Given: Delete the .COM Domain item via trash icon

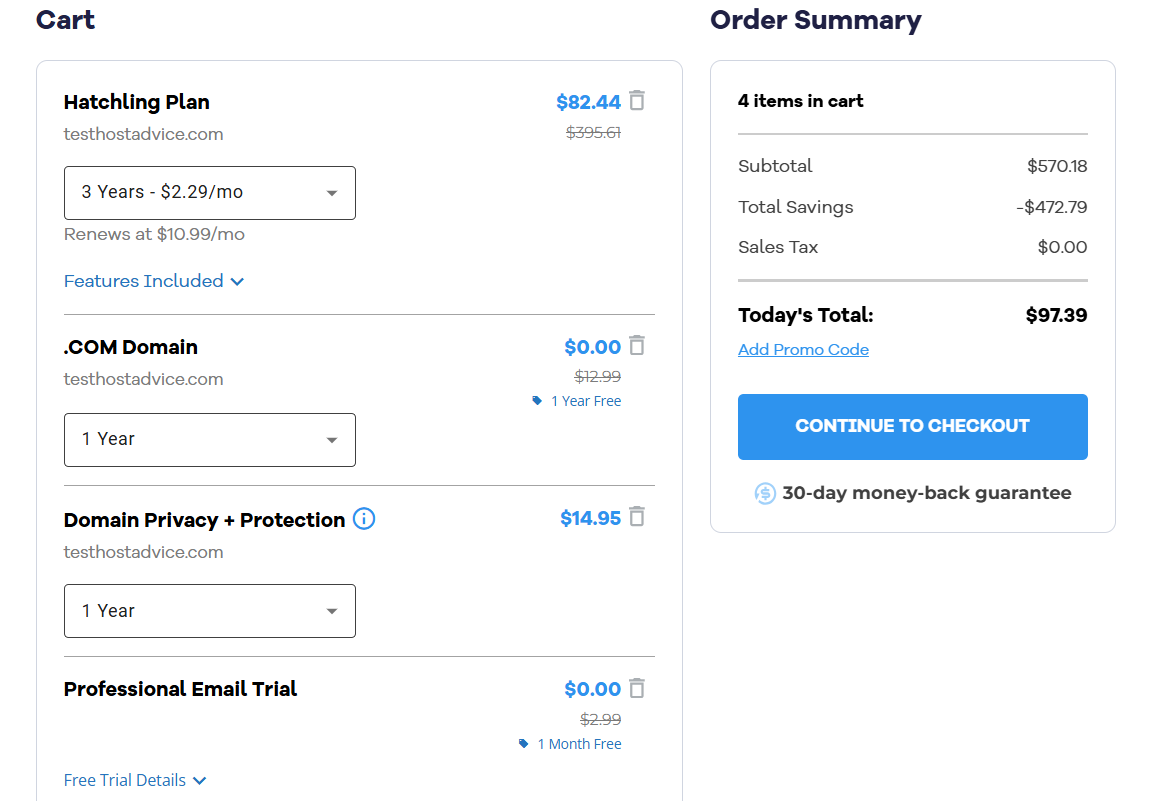Looking at the screenshot, I should [x=638, y=345].
